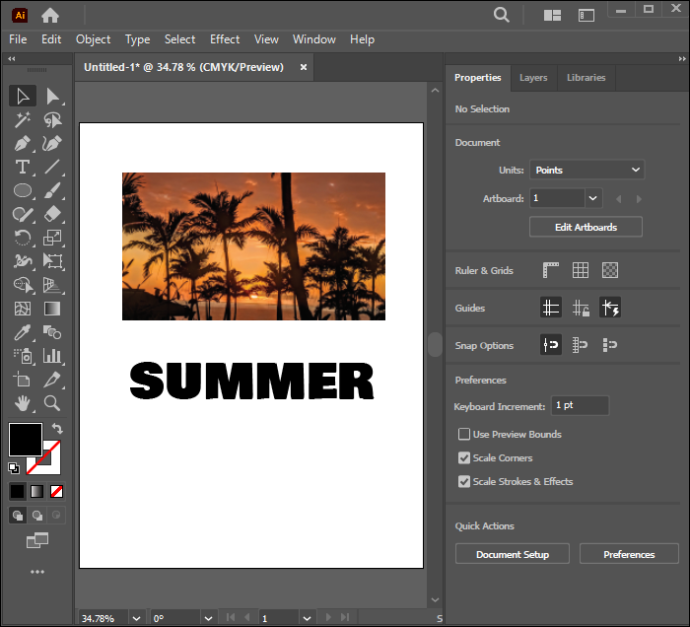Open Edit Toolbar three dots
The width and height of the screenshot is (690, 627).
(x=37, y=572)
